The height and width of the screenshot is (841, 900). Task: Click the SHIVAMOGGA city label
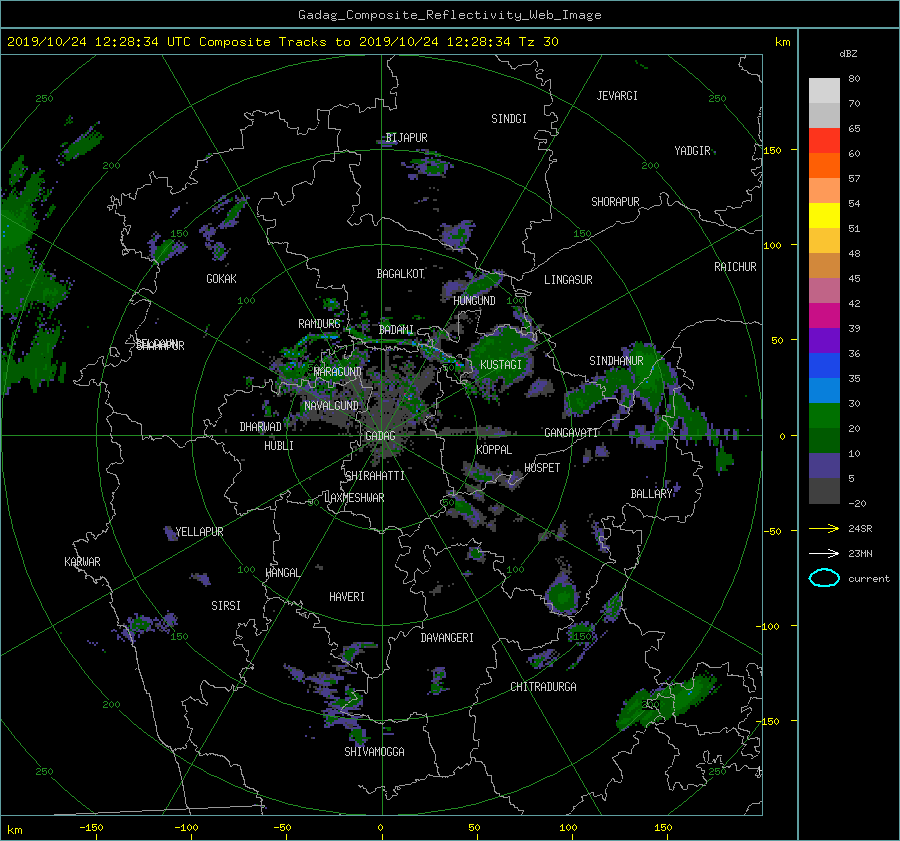tap(374, 752)
